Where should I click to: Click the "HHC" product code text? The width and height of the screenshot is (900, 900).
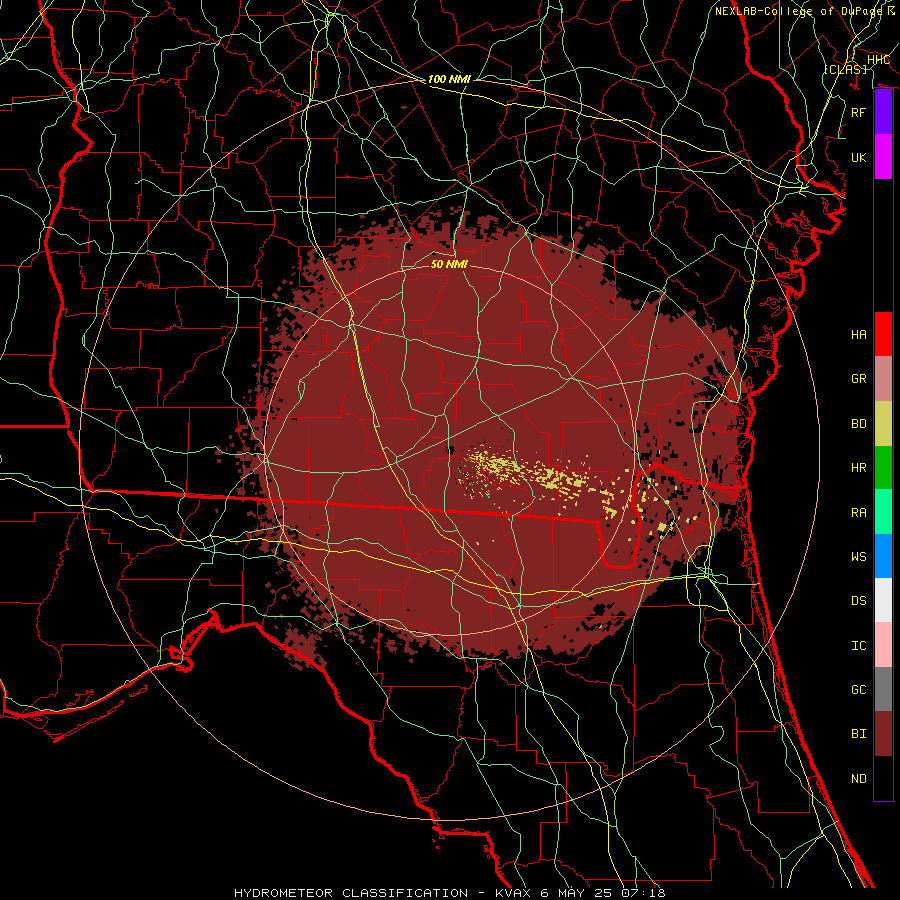878,59
